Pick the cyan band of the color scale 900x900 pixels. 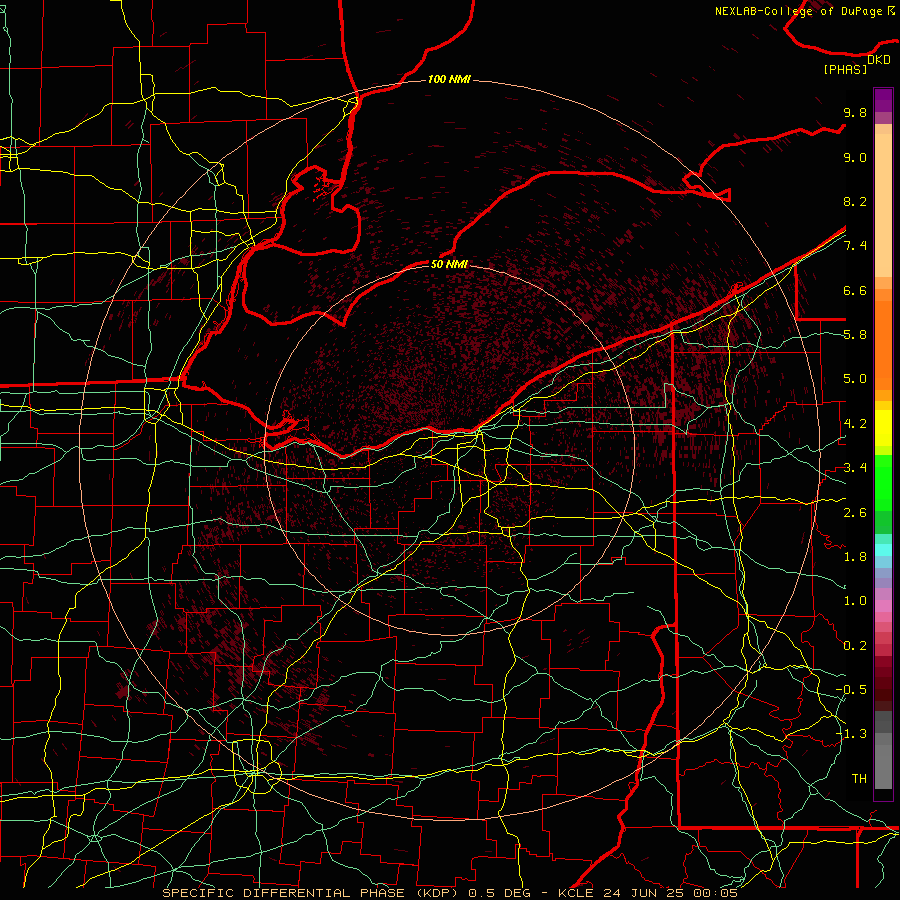tap(883, 550)
